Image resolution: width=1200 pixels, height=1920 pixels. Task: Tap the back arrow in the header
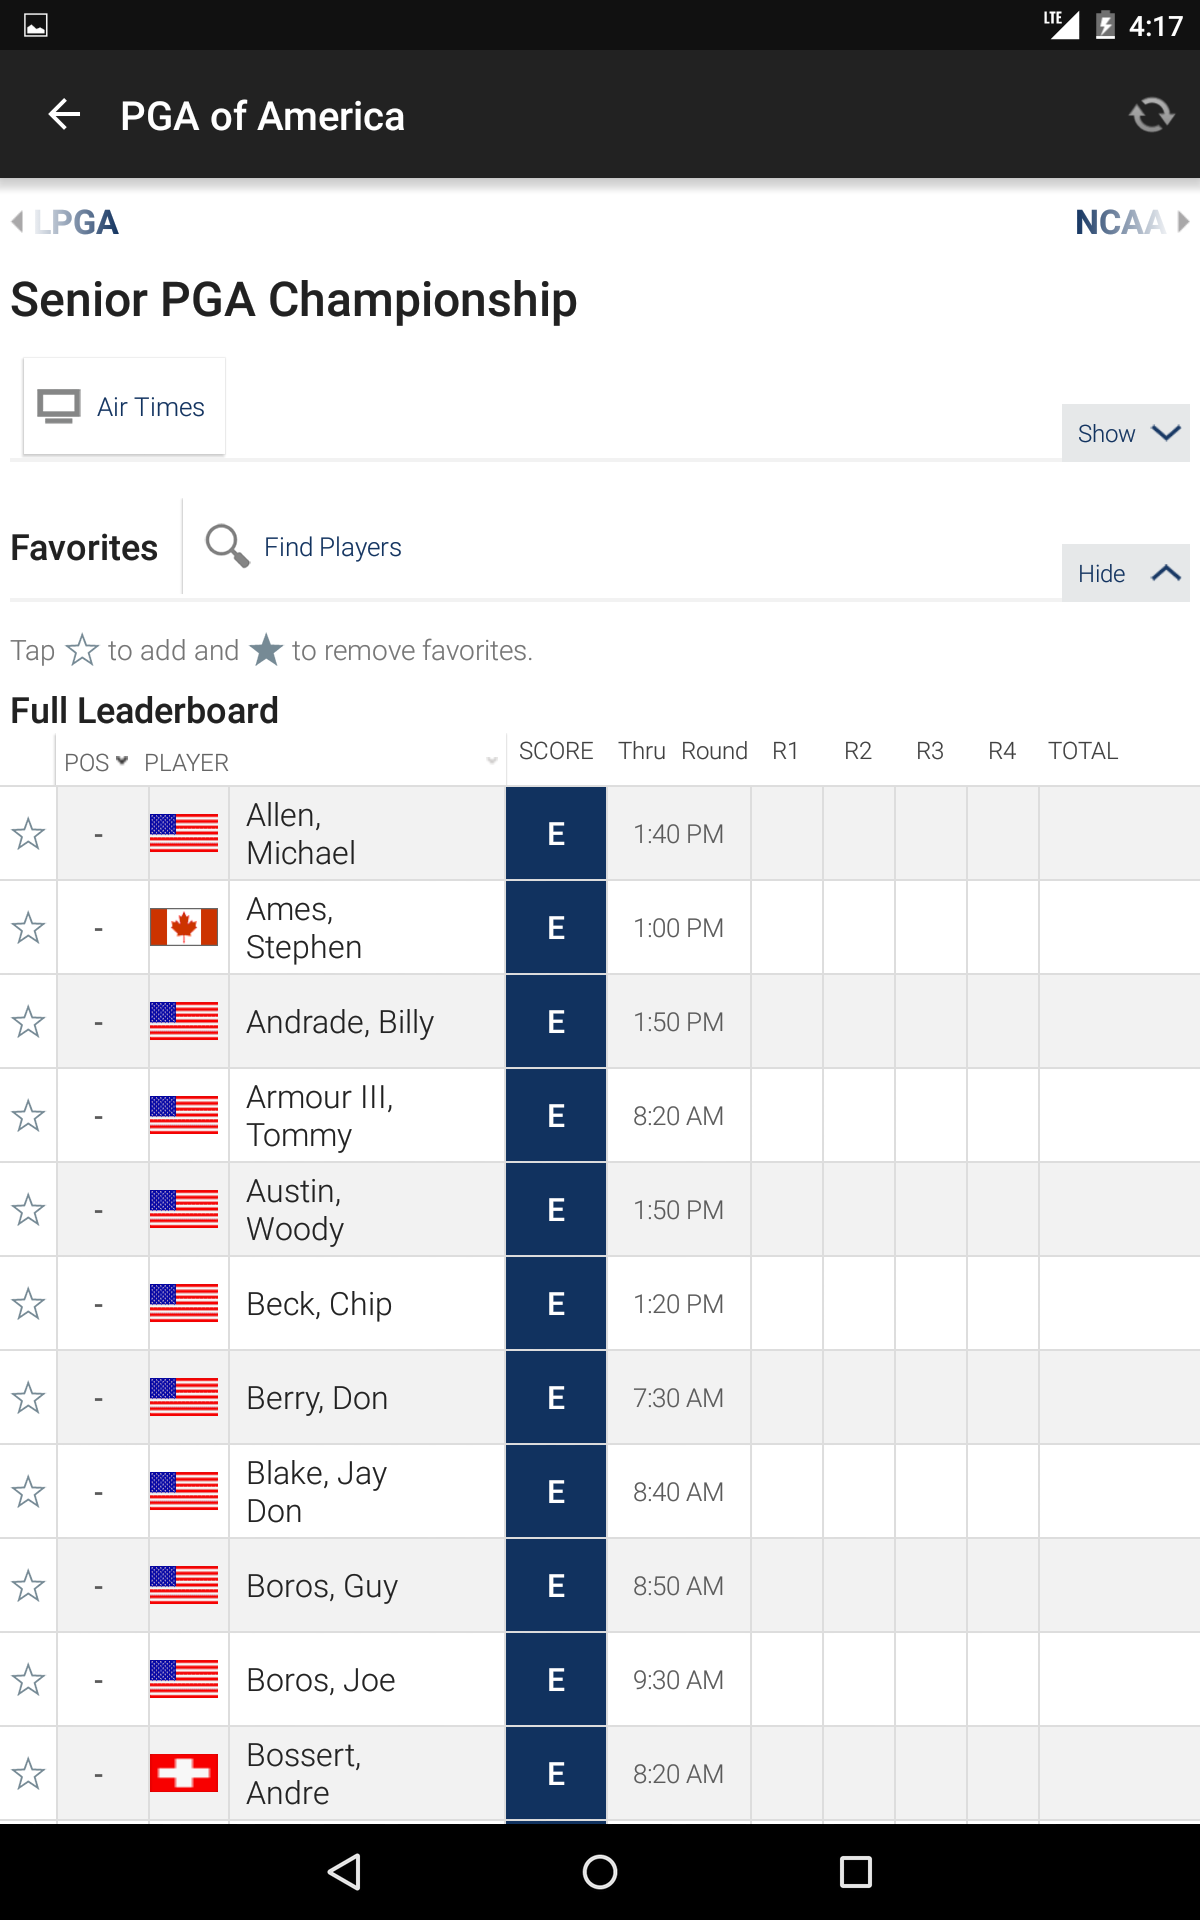coord(65,115)
